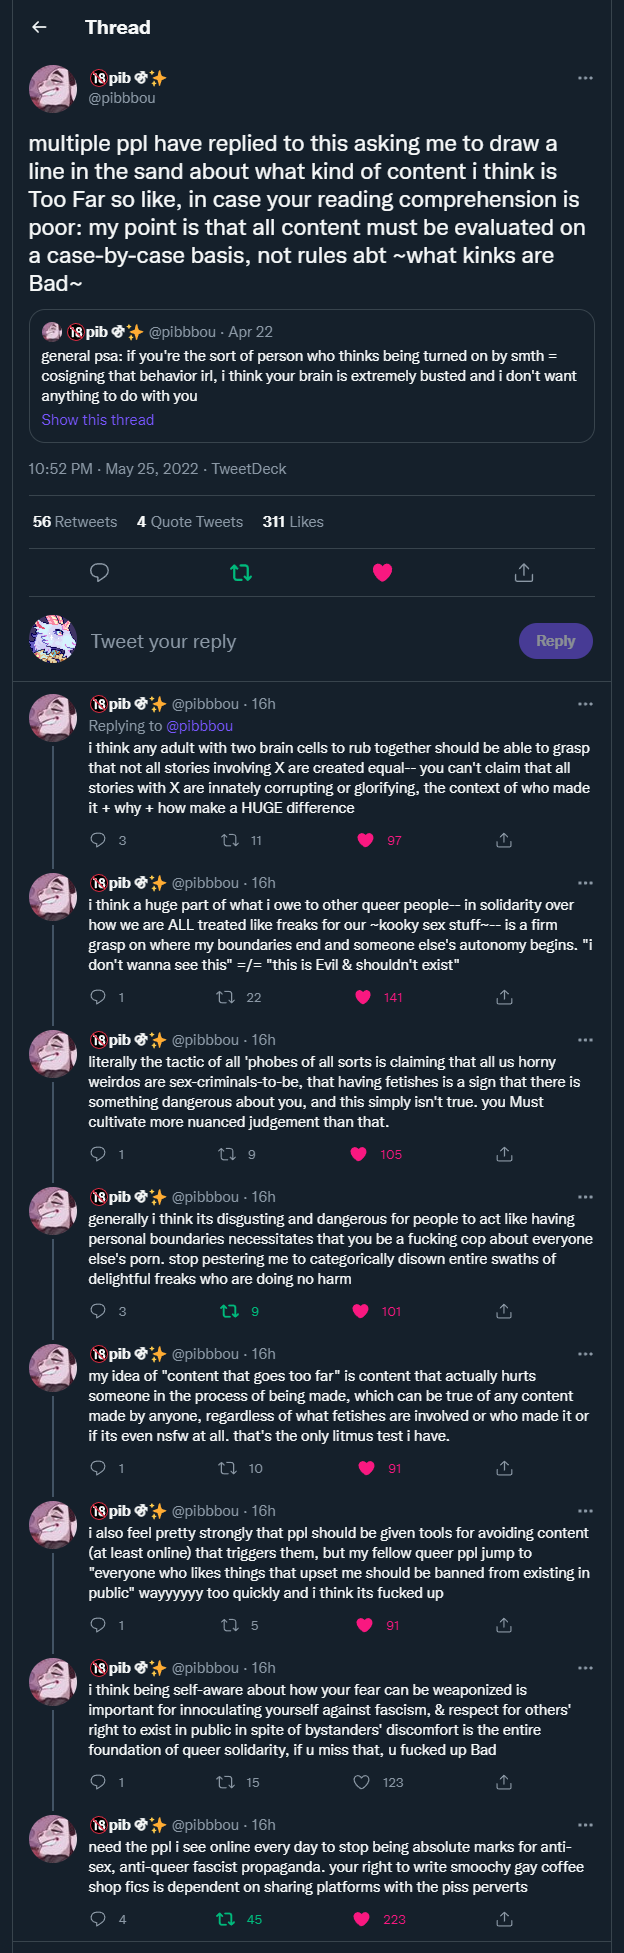This screenshot has width=624, height=1953.
Task: Open the 4 Quote Tweets list
Action: point(190,522)
